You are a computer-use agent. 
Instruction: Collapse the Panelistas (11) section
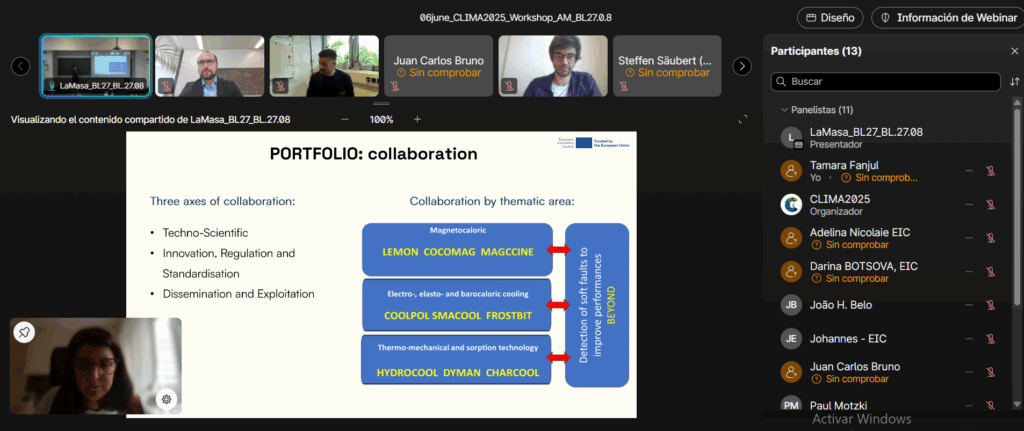pyautogui.click(x=817, y=110)
